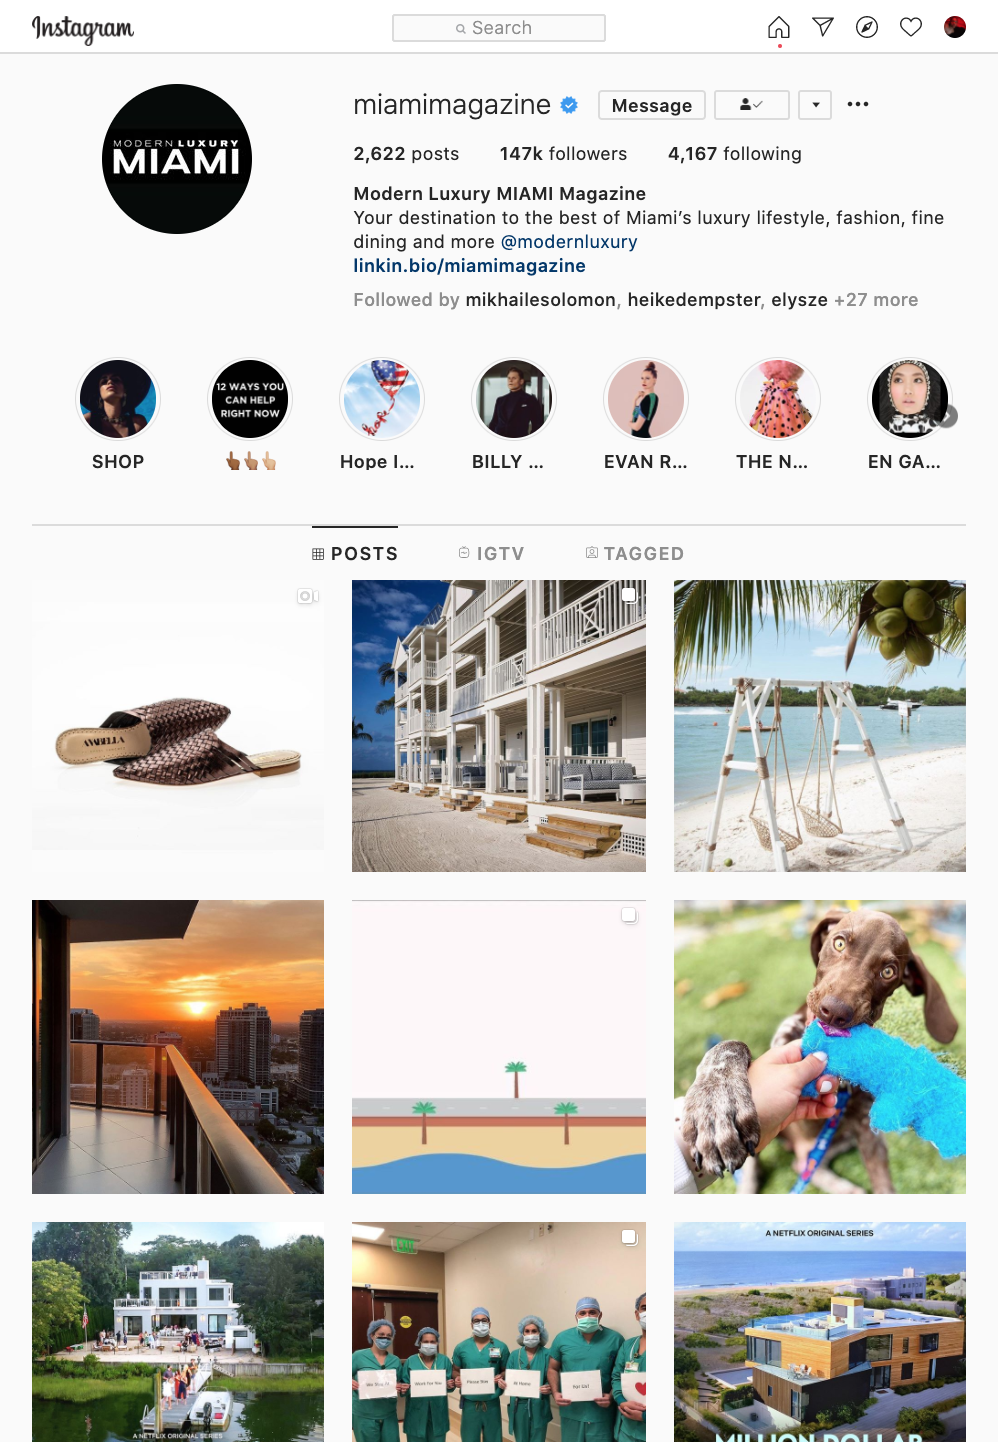The height and width of the screenshot is (1442, 998).
Task: Click the blue verified badge
Action: pyautogui.click(x=569, y=105)
